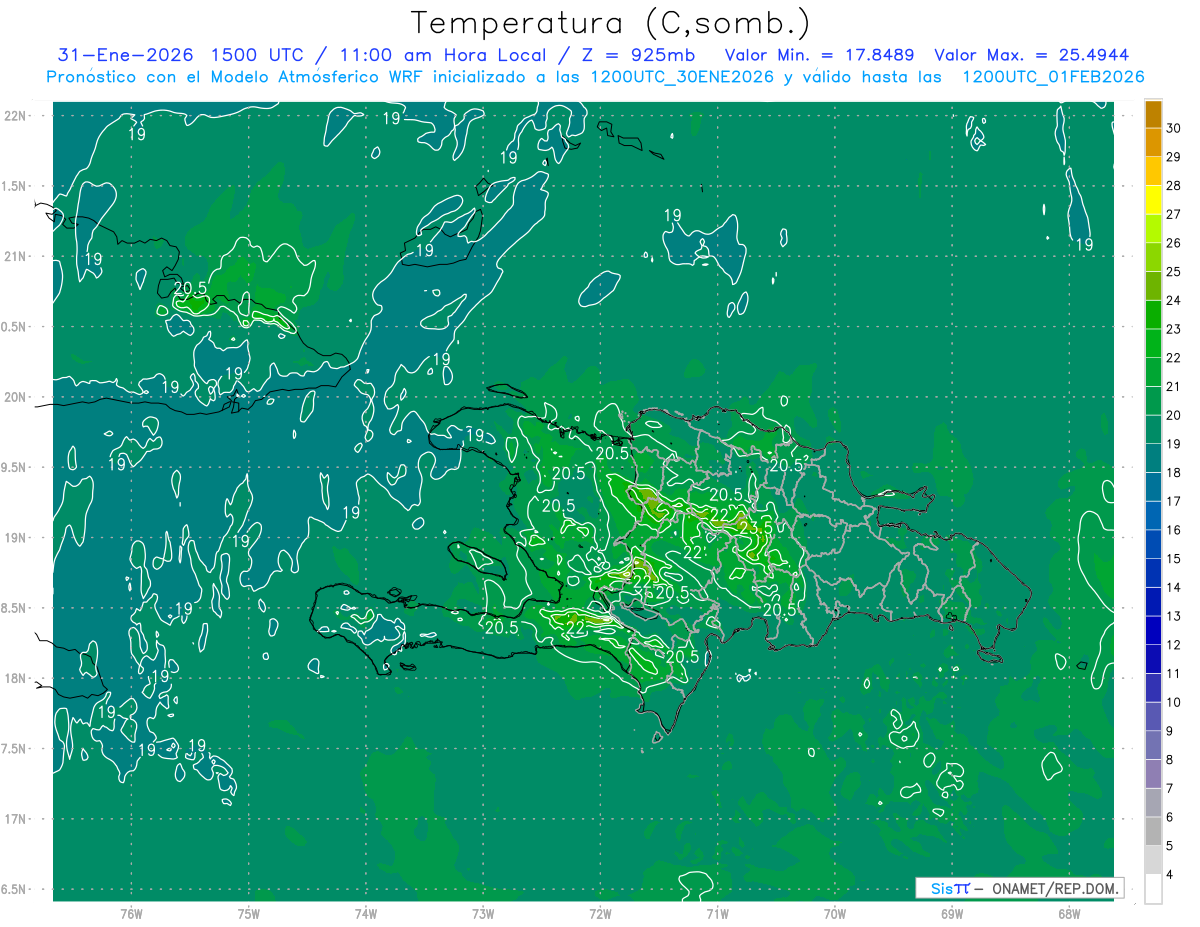The width and height of the screenshot is (1200, 927).
Task: Click the "71W" longitude axis label
Action: 717,914
